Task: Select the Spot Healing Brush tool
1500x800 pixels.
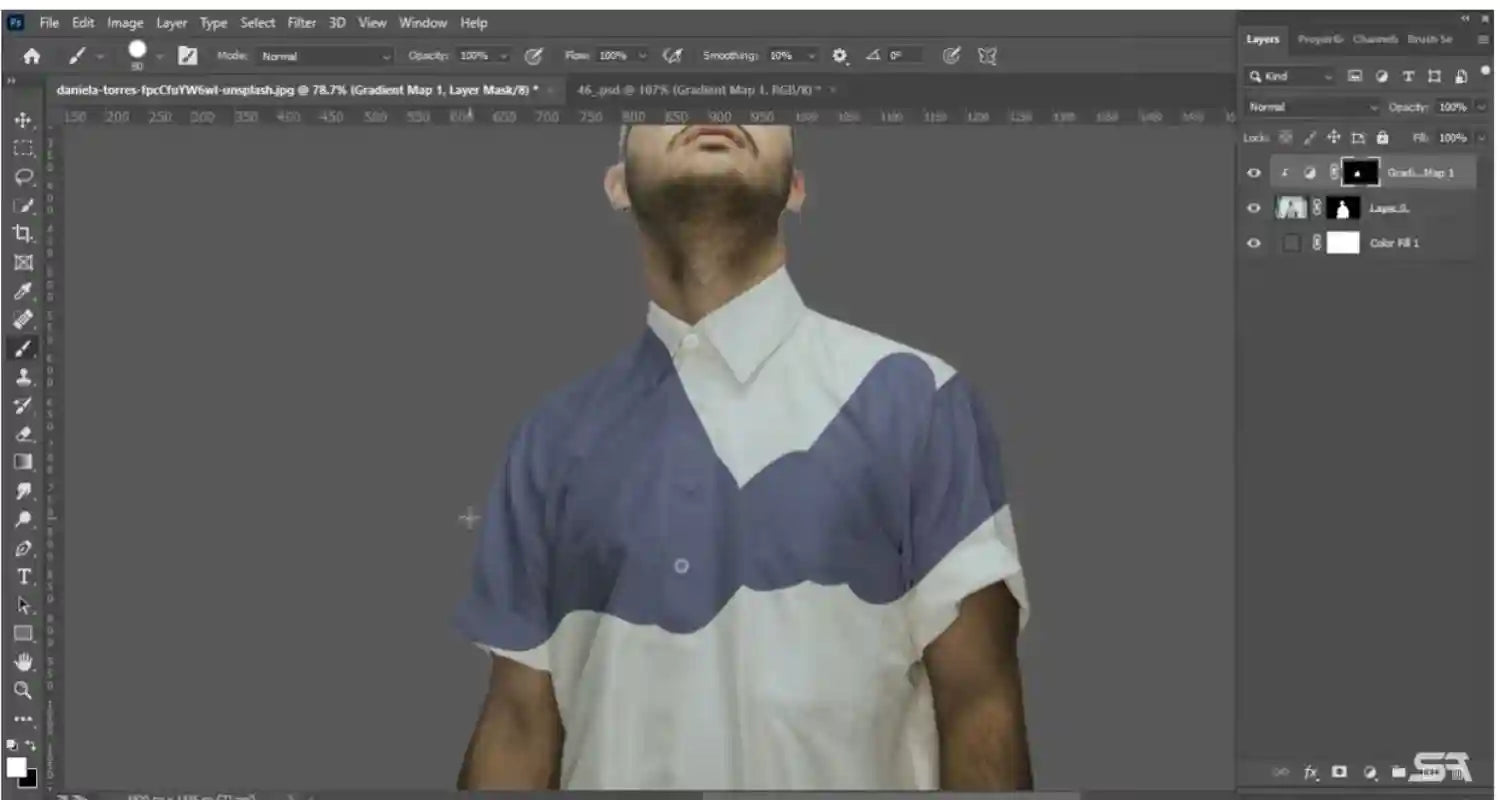Action: tap(23, 320)
